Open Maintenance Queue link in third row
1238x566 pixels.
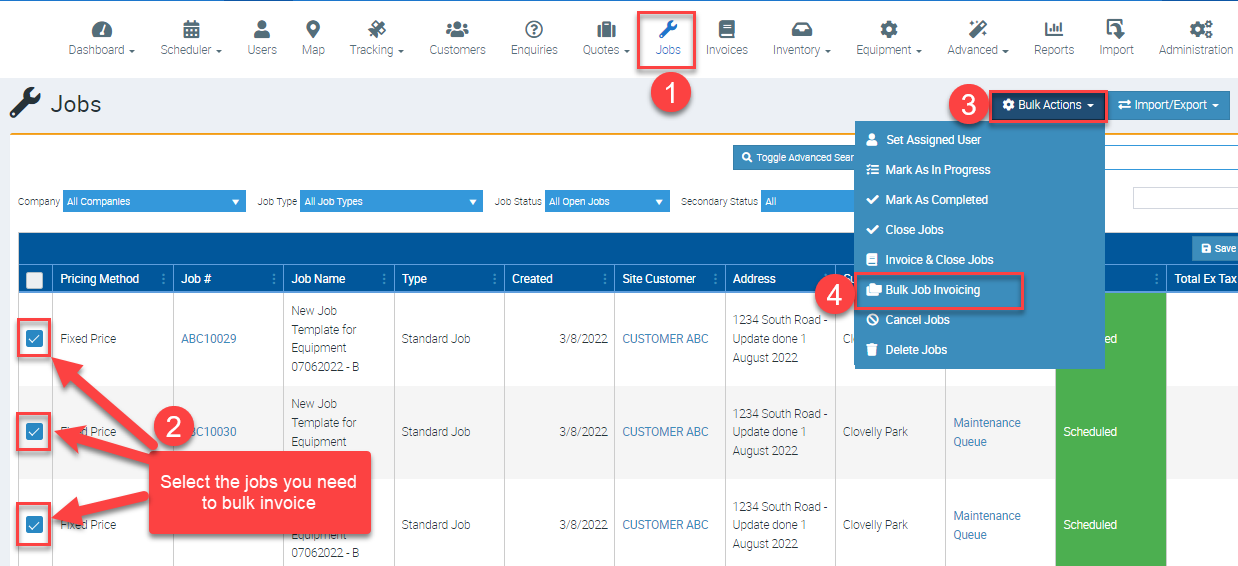[x=987, y=525]
